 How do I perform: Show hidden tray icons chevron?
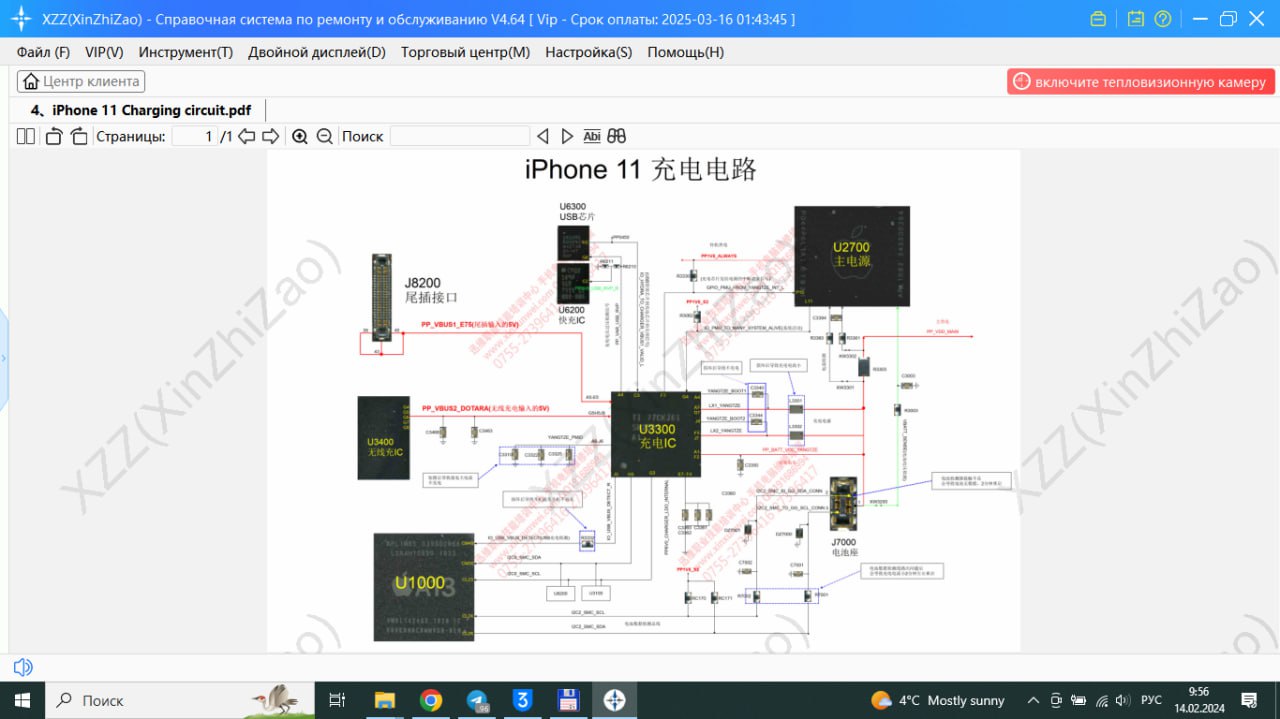(x=1031, y=700)
